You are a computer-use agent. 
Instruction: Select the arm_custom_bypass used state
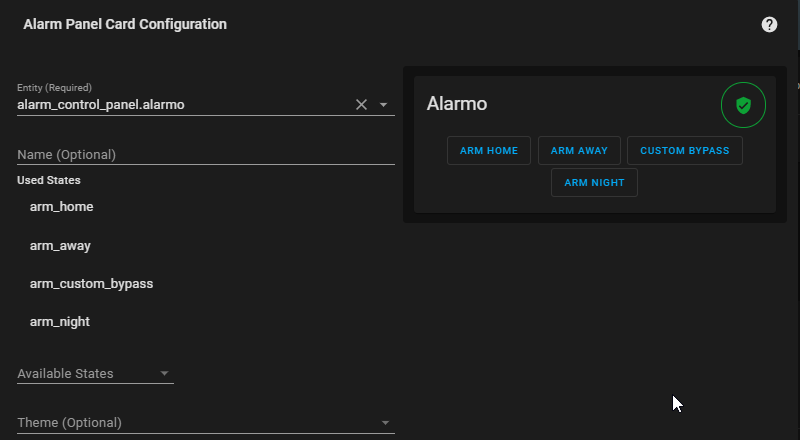pos(91,284)
